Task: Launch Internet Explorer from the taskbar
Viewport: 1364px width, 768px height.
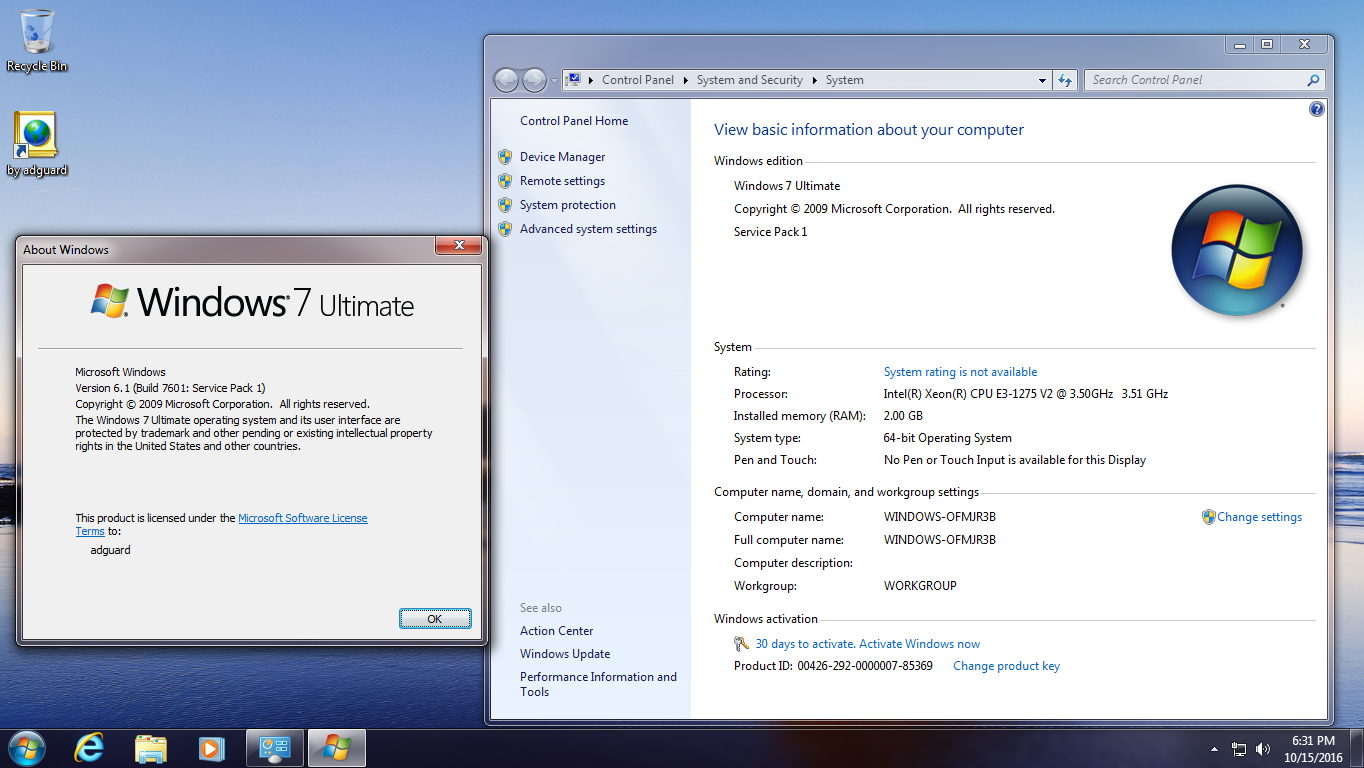Action: (x=89, y=748)
